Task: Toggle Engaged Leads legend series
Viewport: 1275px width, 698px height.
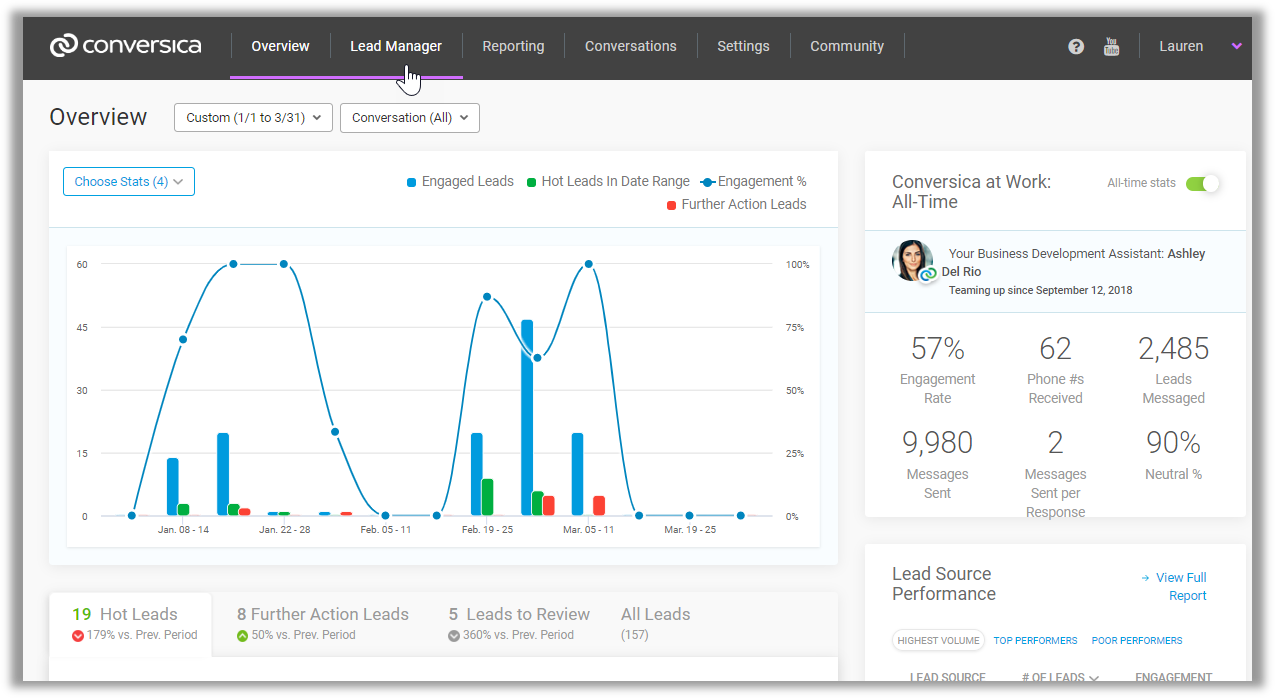Action: [x=460, y=182]
